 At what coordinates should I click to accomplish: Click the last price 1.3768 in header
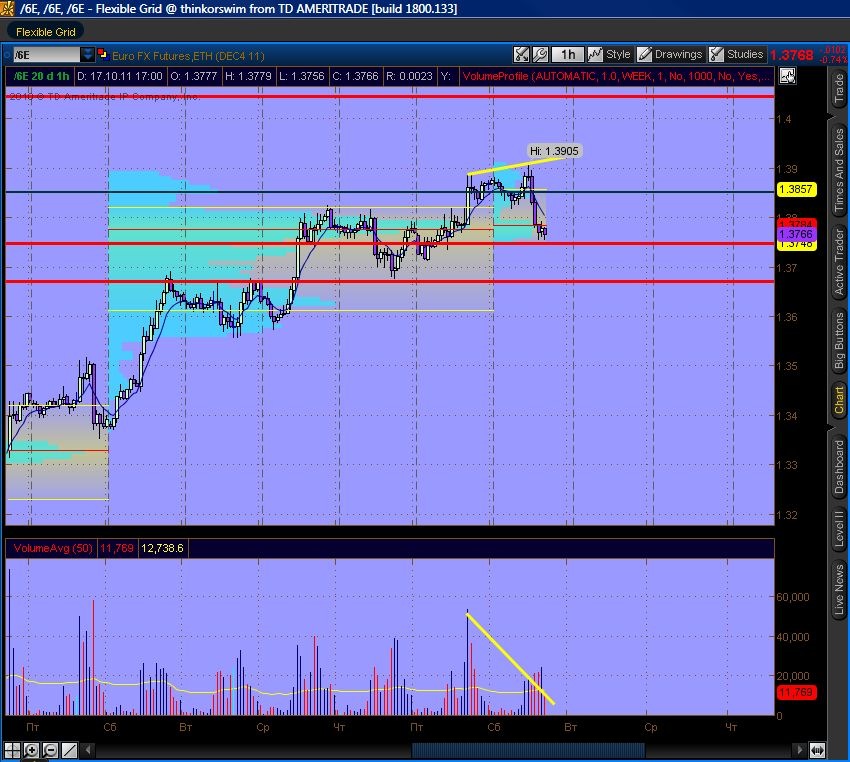[x=791, y=55]
